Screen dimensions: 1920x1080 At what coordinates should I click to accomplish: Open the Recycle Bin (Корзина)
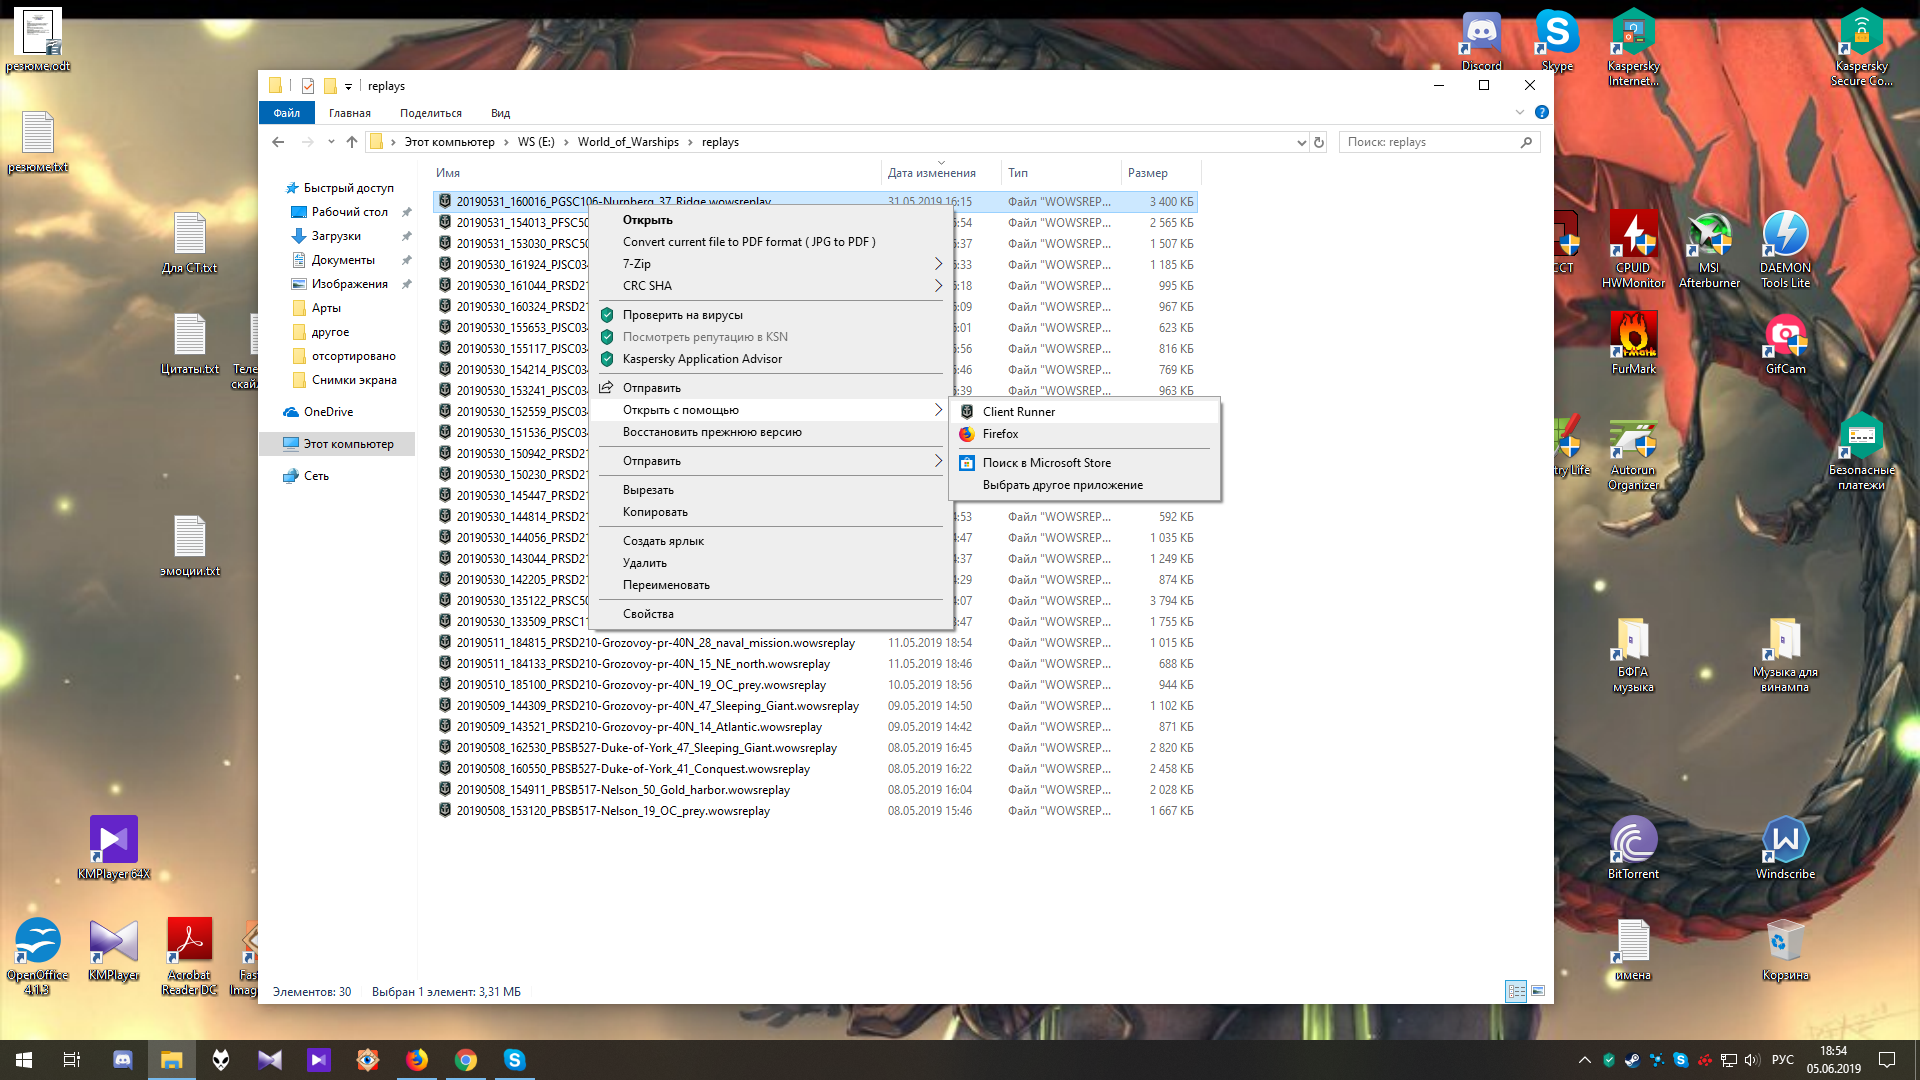pyautogui.click(x=1785, y=950)
